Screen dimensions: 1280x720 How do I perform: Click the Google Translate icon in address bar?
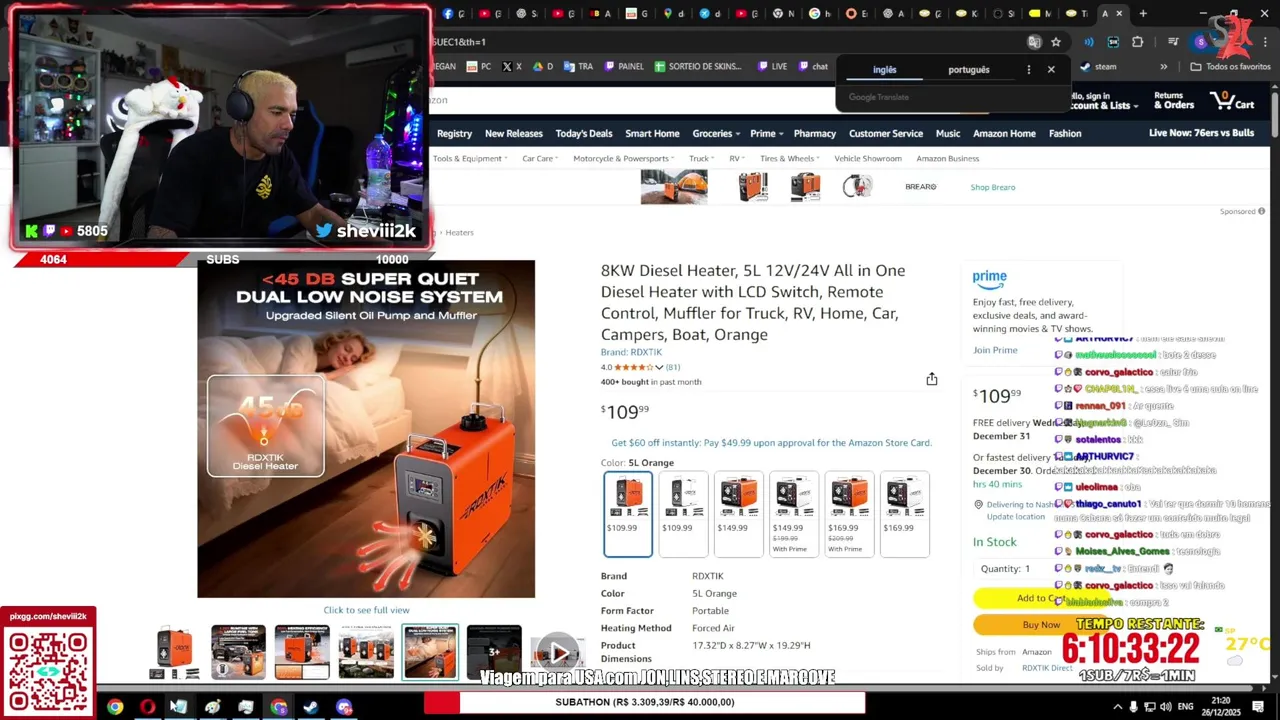point(1034,42)
